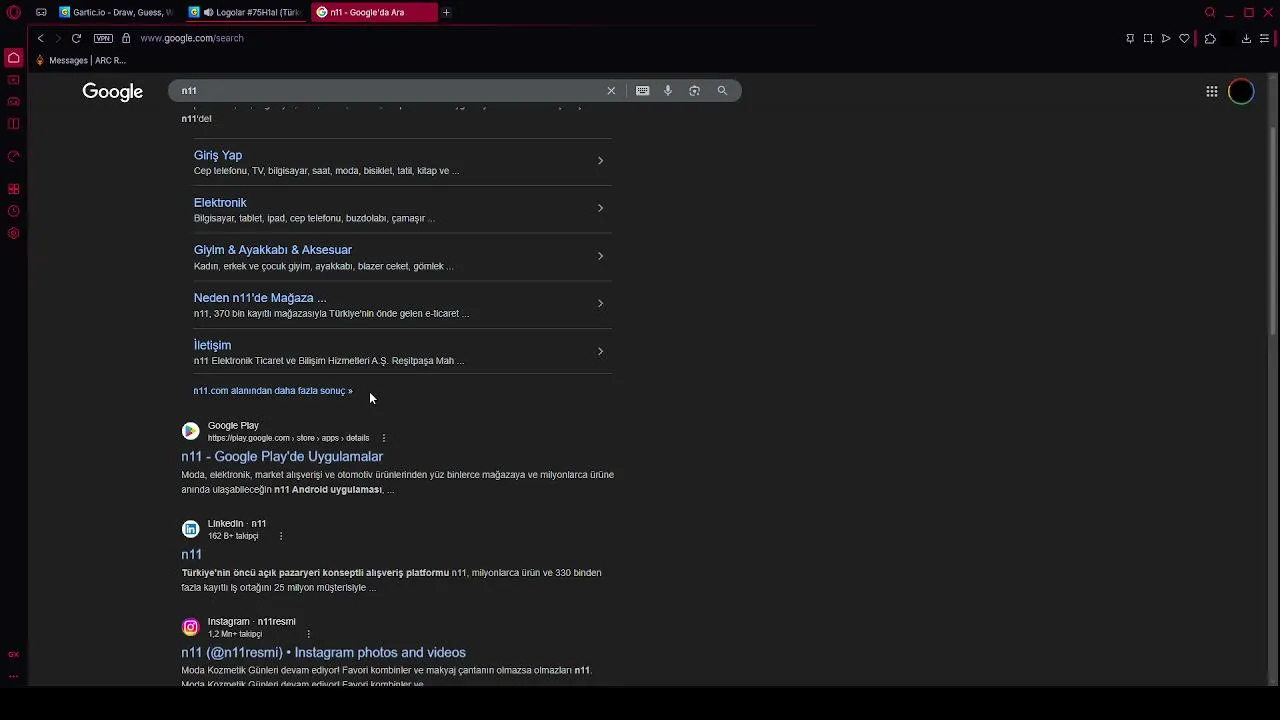Open the extensions puzzle icon
Screen dimensions: 1280x720
[x=1210, y=38]
